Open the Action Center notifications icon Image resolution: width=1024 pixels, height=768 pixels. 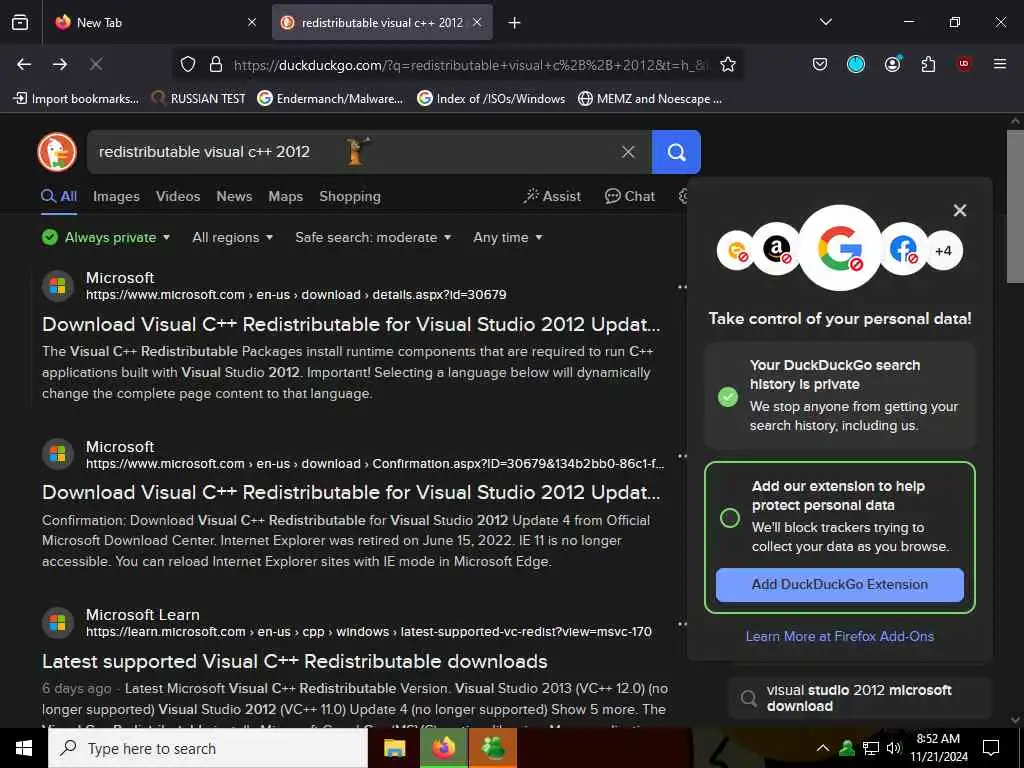pos(991,748)
